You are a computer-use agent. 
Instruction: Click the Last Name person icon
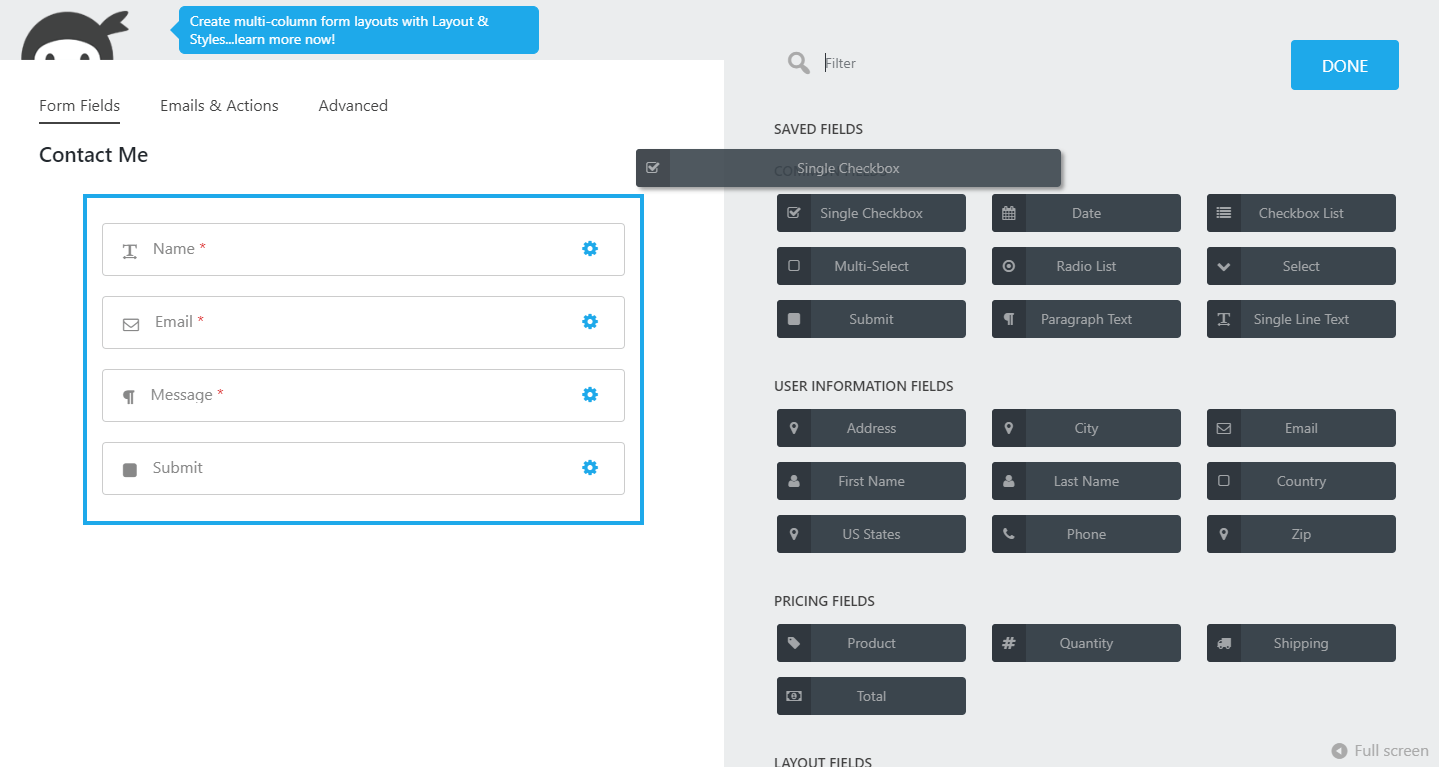tap(1009, 481)
